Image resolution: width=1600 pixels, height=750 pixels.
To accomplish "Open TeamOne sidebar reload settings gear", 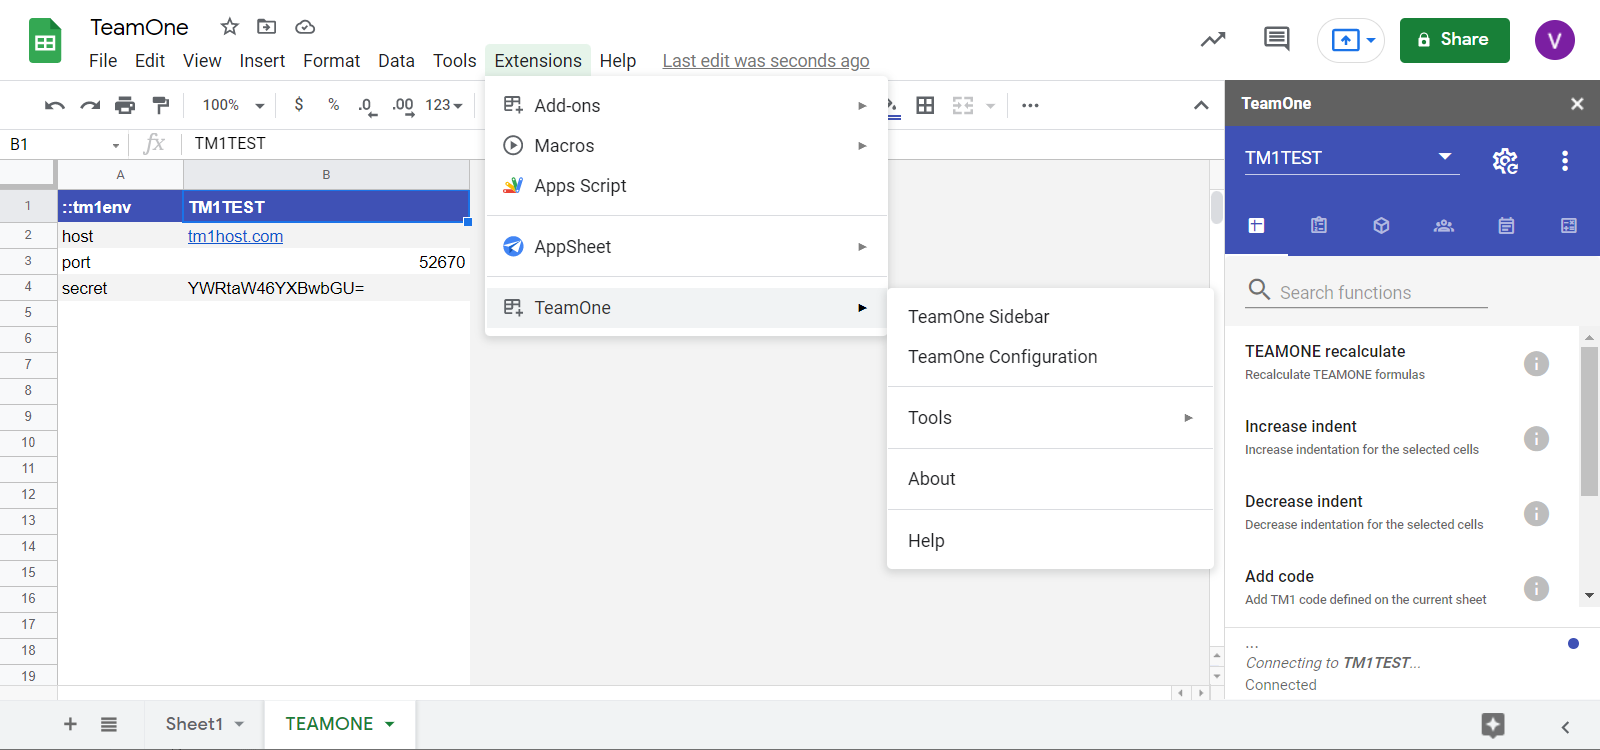I will pos(1505,160).
